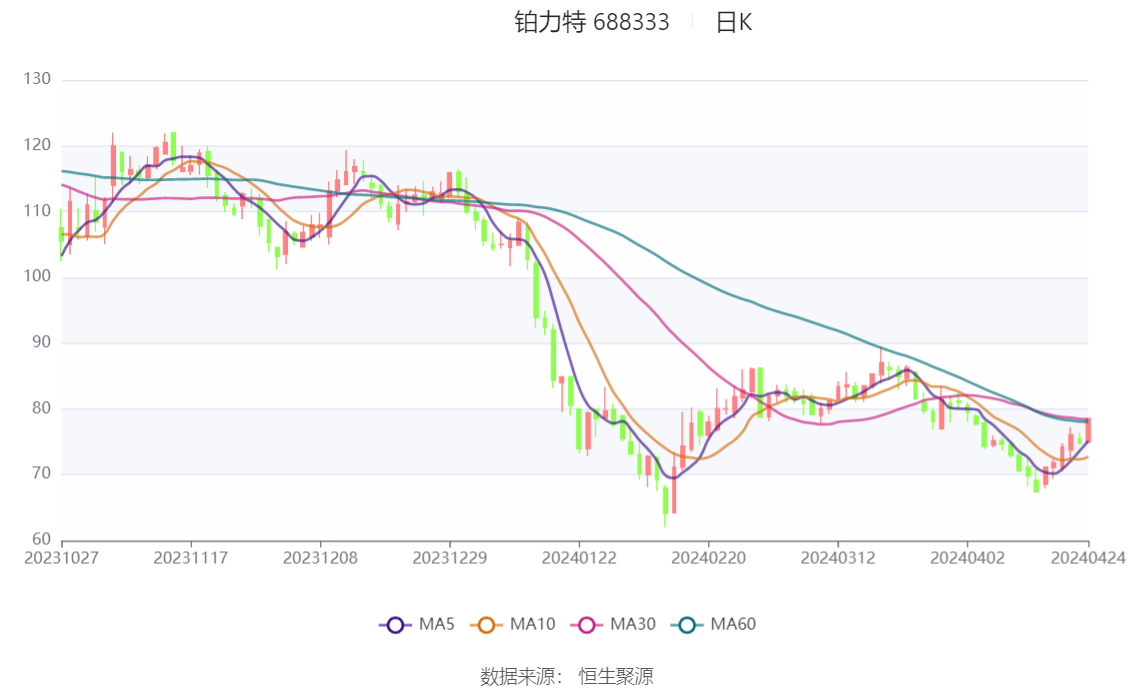
Task: Click the MA10 legend label text
Action: pyautogui.click(x=532, y=624)
